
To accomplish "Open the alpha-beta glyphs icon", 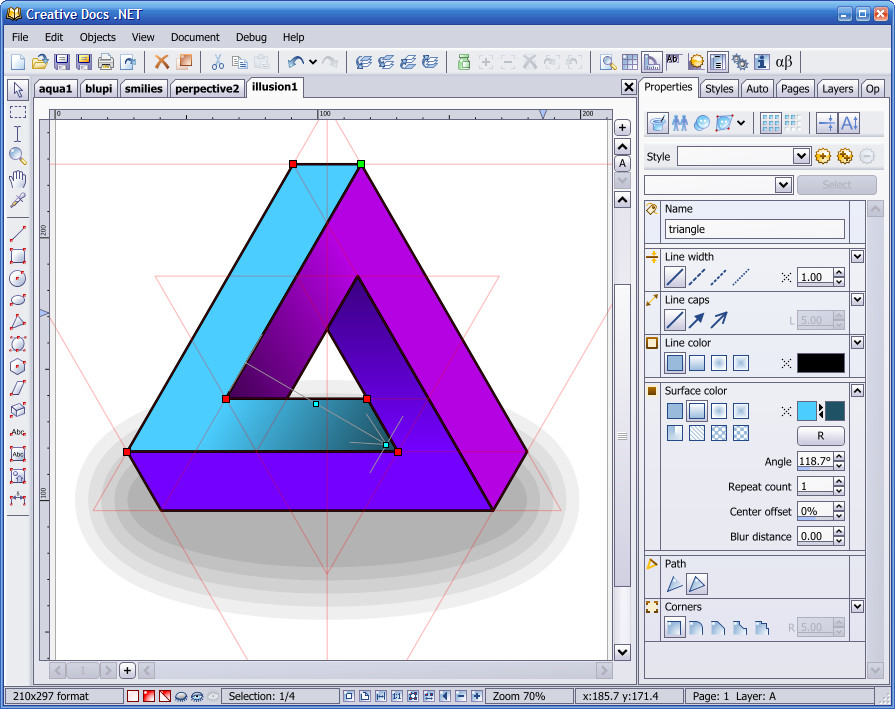I will click(x=784, y=62).
